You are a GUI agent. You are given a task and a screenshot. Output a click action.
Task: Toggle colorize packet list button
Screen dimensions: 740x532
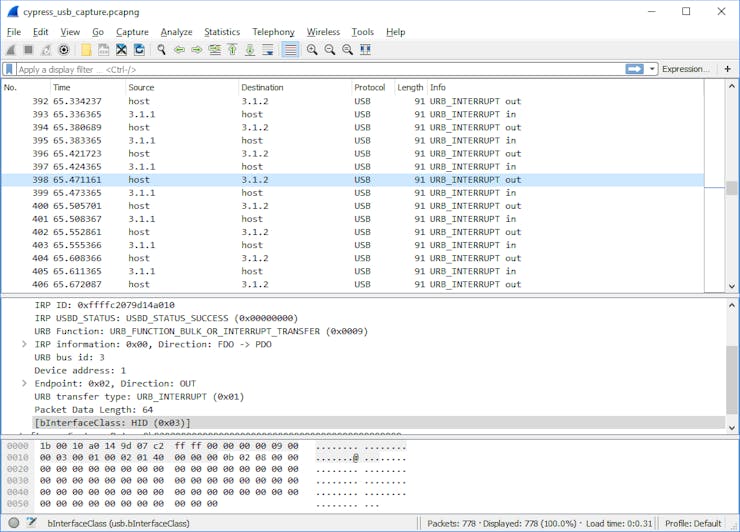pyautogui.click(x=290, y=50)
